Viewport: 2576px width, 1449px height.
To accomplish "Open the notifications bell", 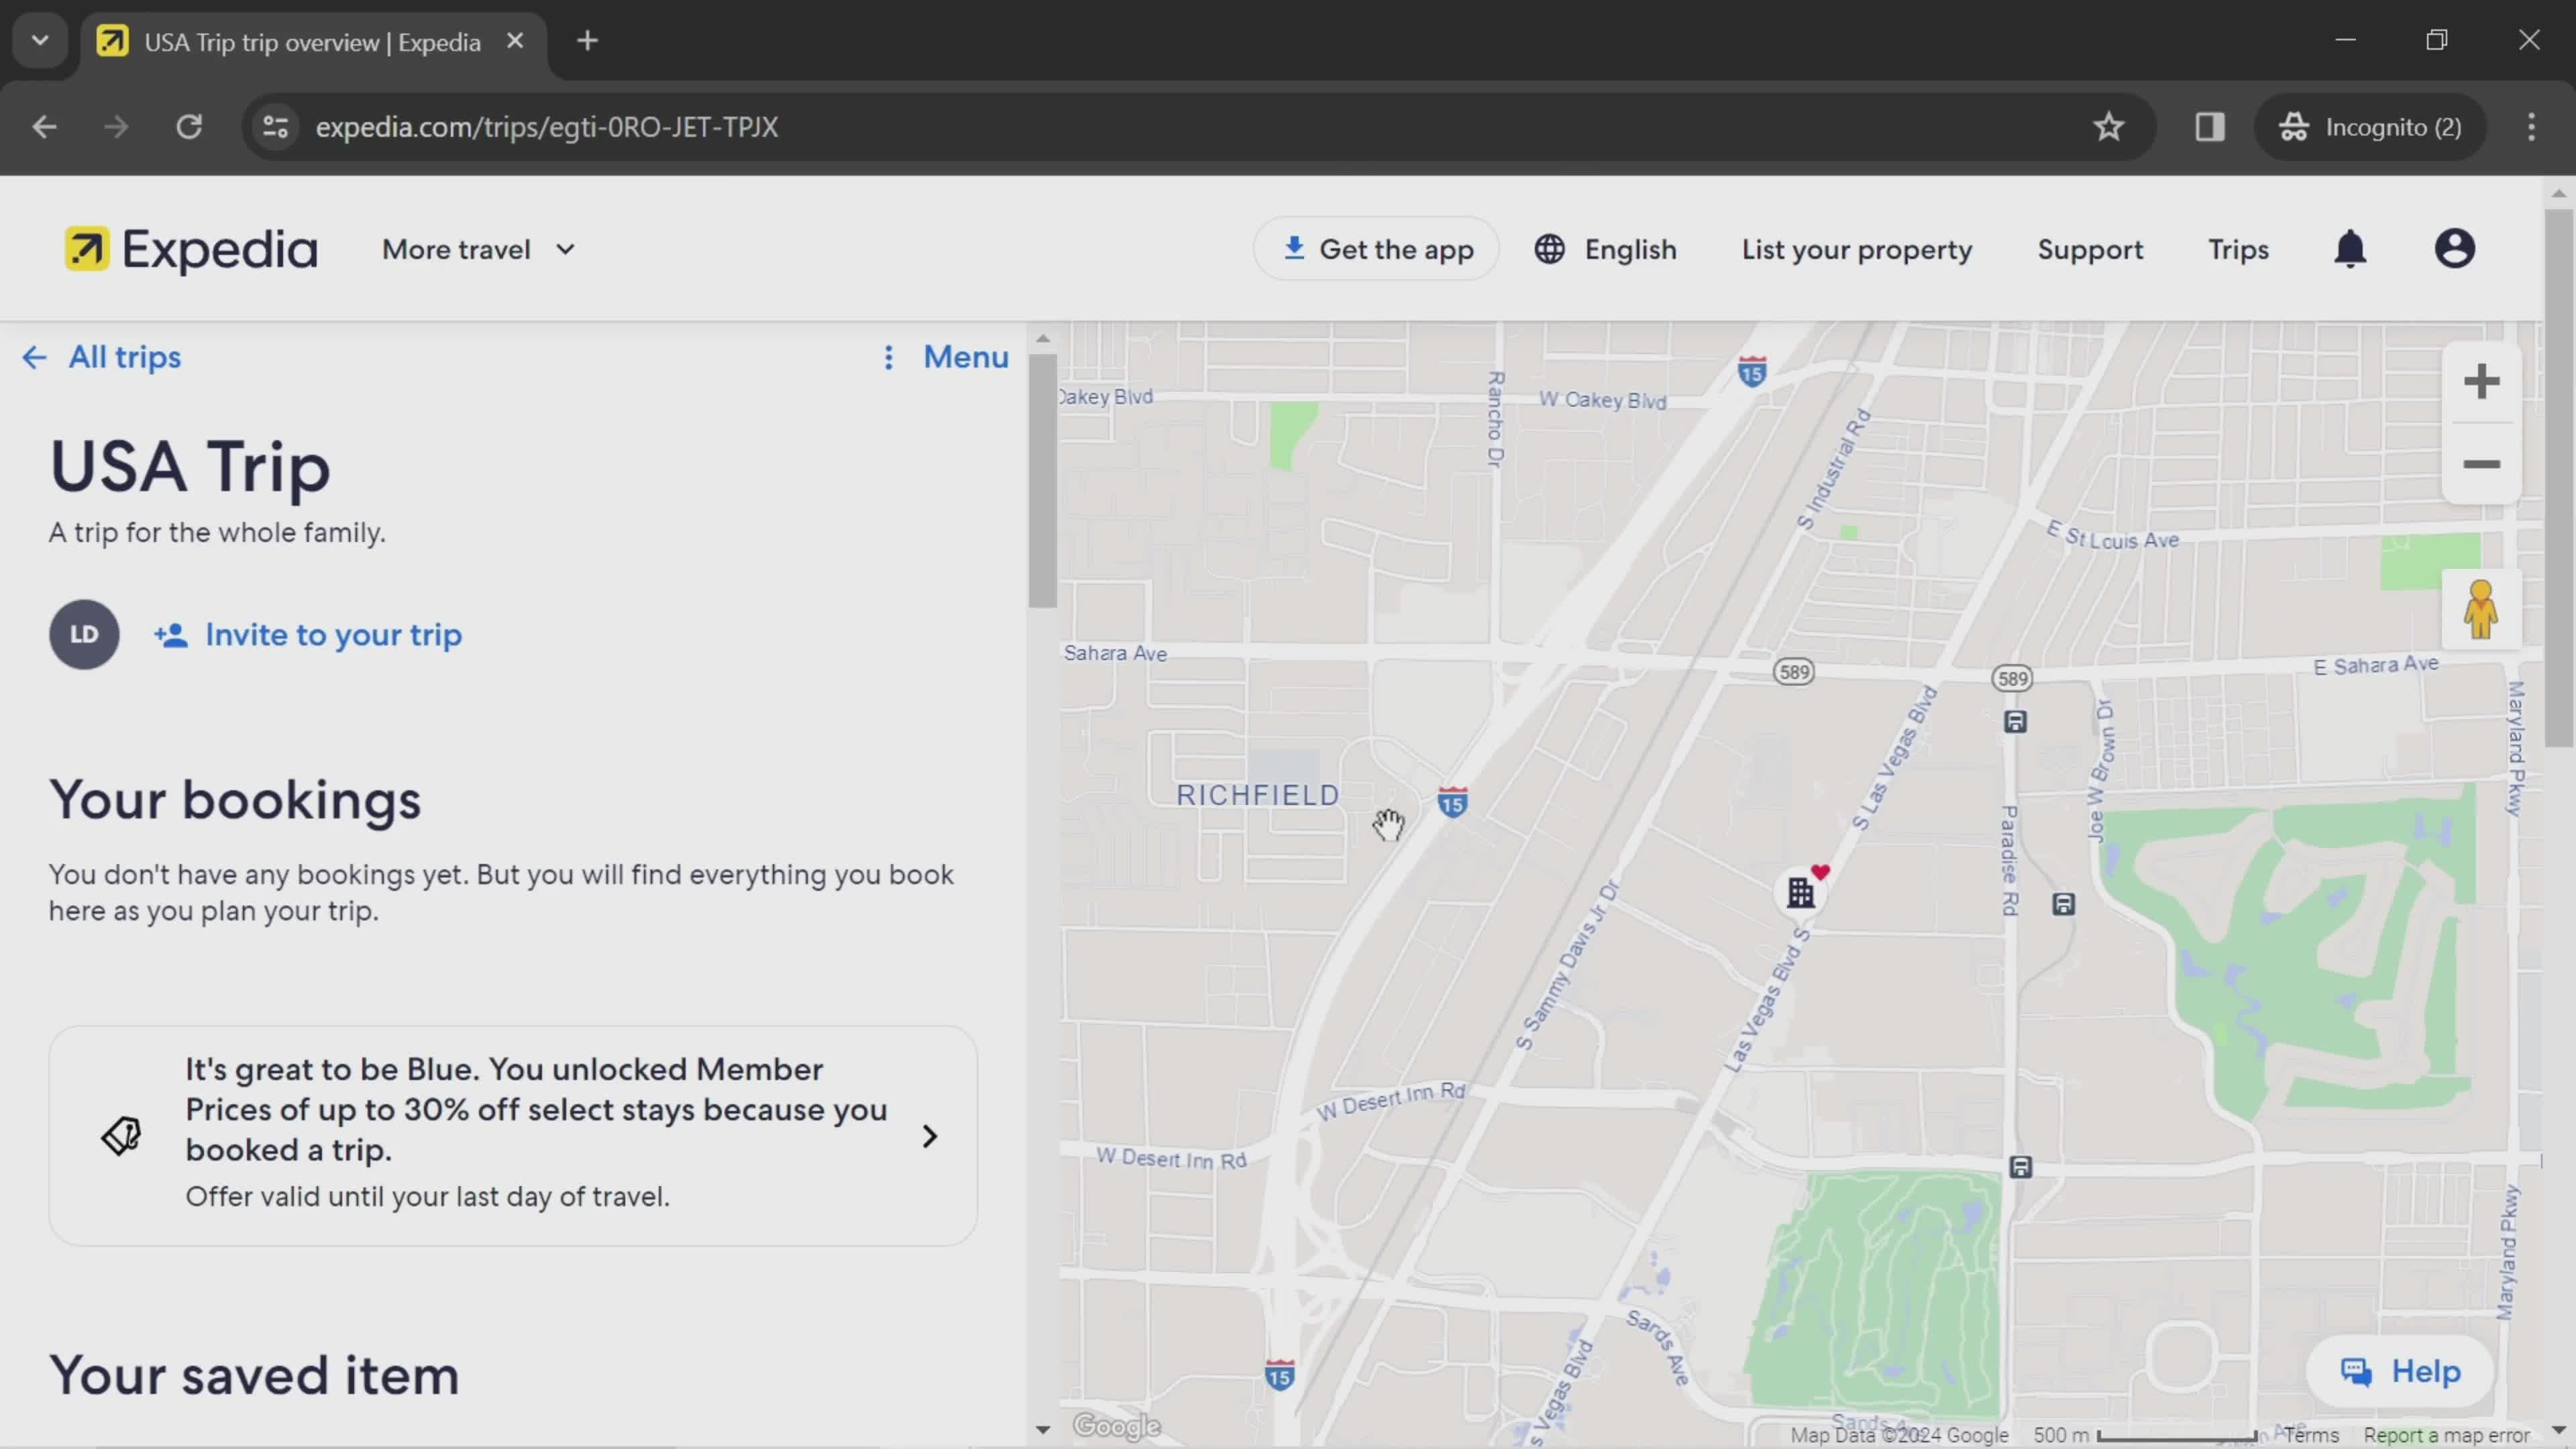I will (2350, 249).
